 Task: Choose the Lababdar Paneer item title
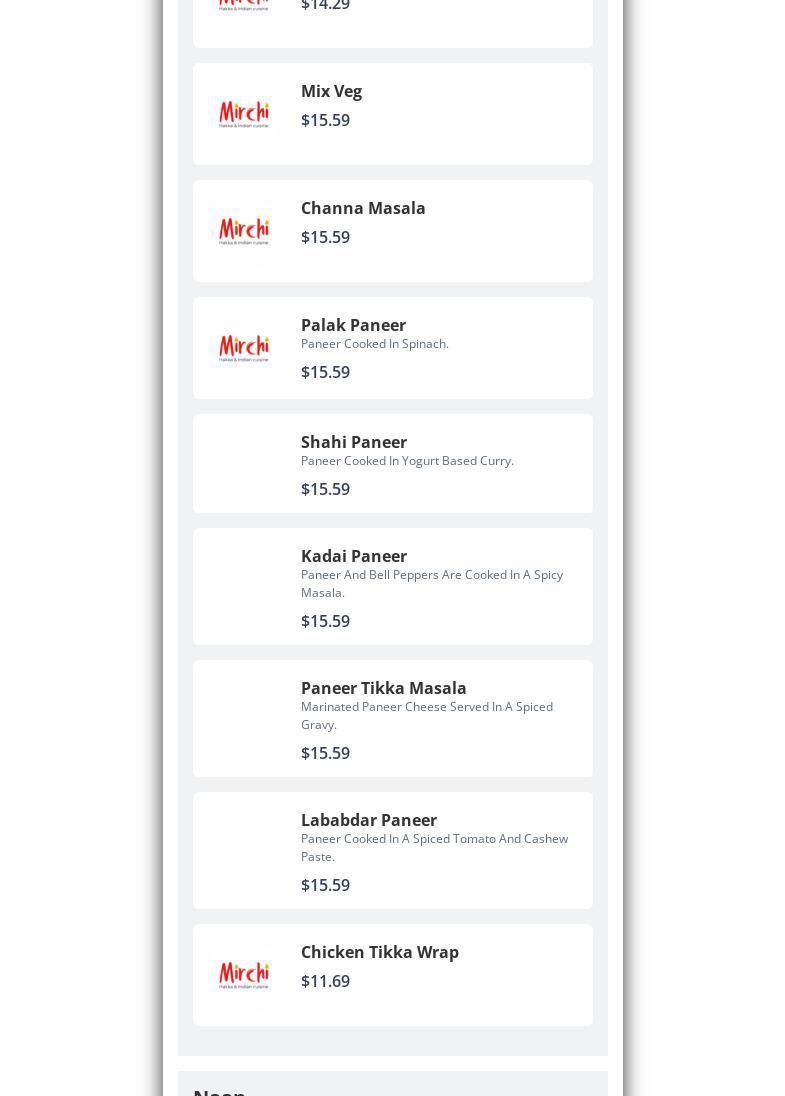[368, 820]
